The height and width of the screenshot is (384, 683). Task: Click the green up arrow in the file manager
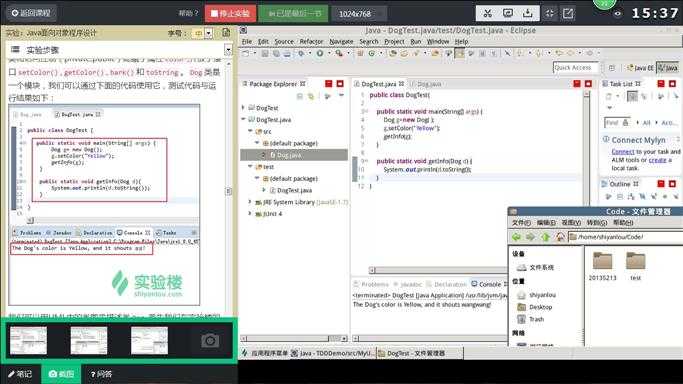pos(545,237)
